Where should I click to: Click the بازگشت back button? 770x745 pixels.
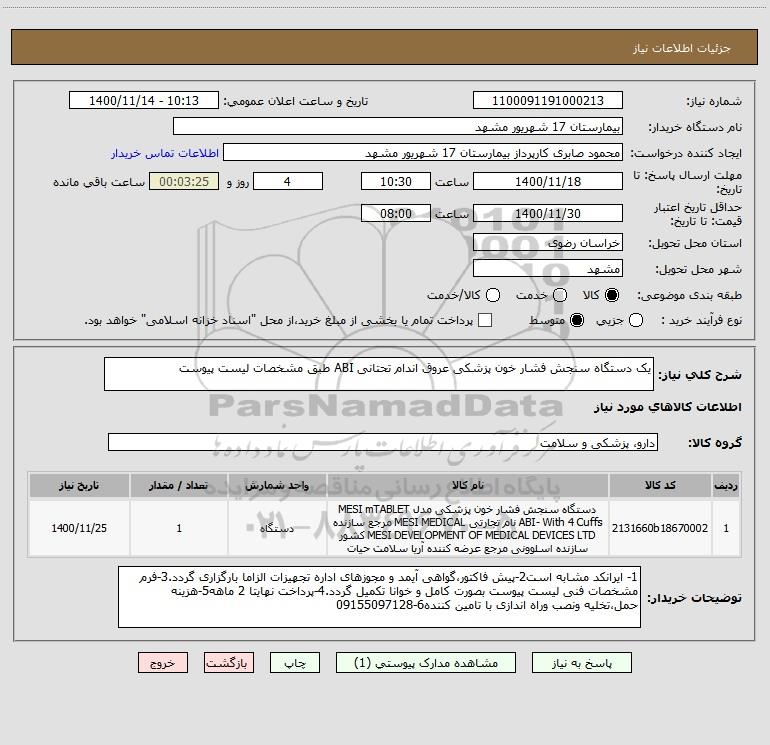pyautogui.click(x=229, y=663)
